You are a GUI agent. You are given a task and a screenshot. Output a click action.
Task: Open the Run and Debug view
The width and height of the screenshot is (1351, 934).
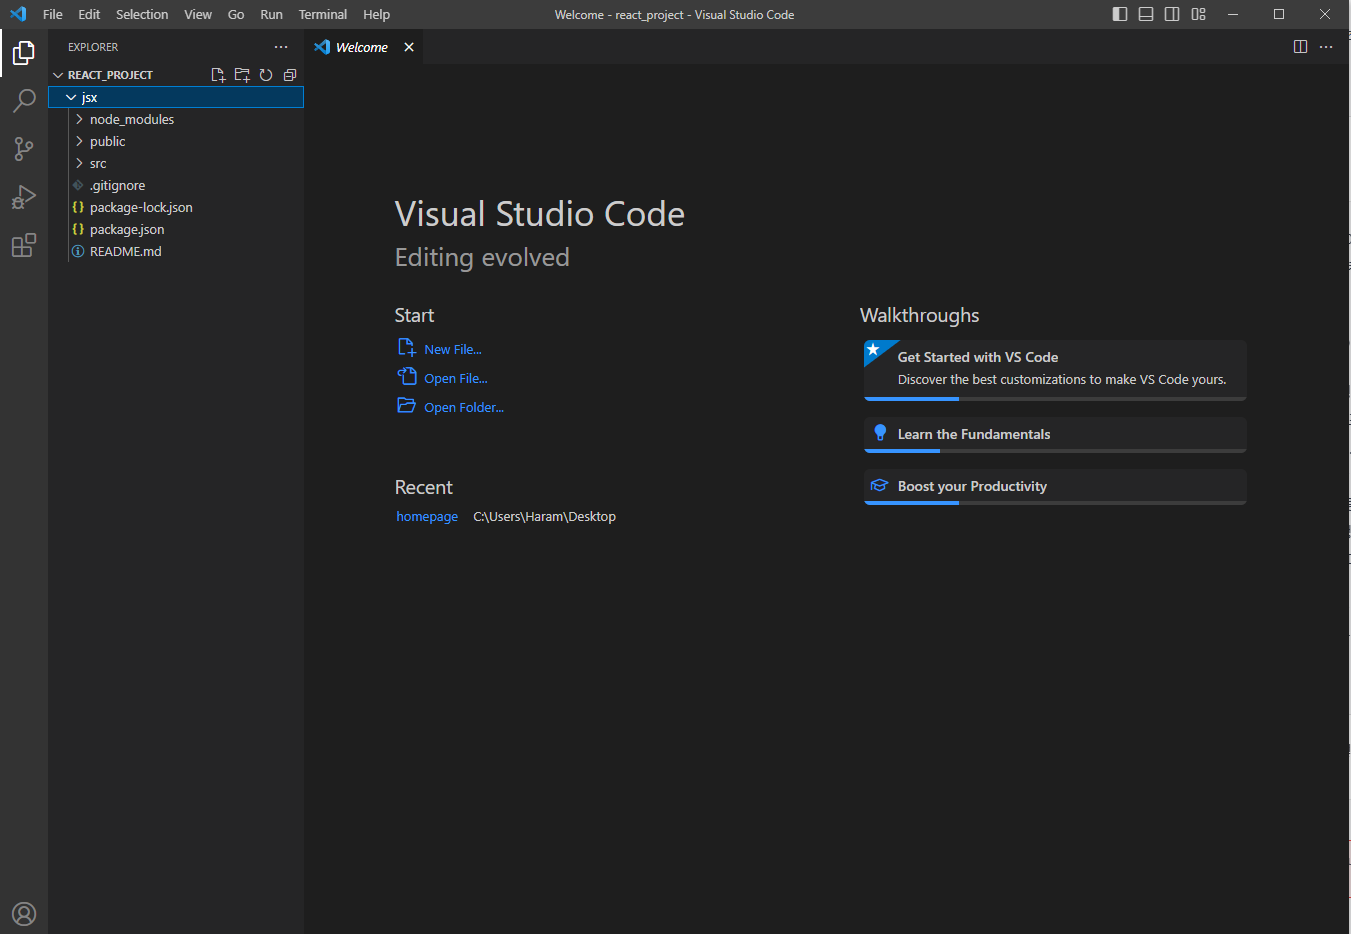pos(24,197)
